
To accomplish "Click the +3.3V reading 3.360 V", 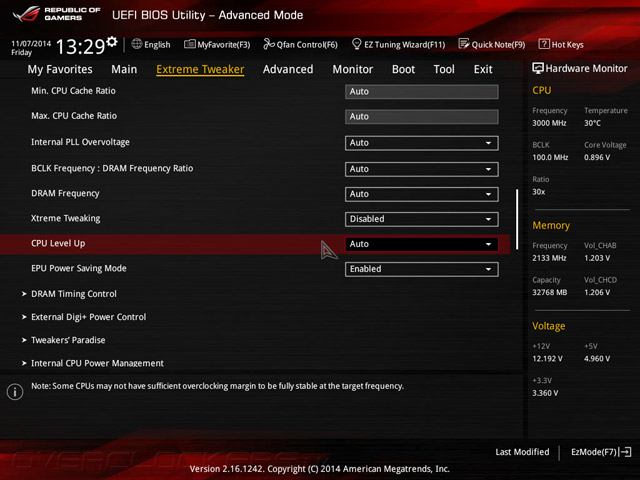I will 545,393.
